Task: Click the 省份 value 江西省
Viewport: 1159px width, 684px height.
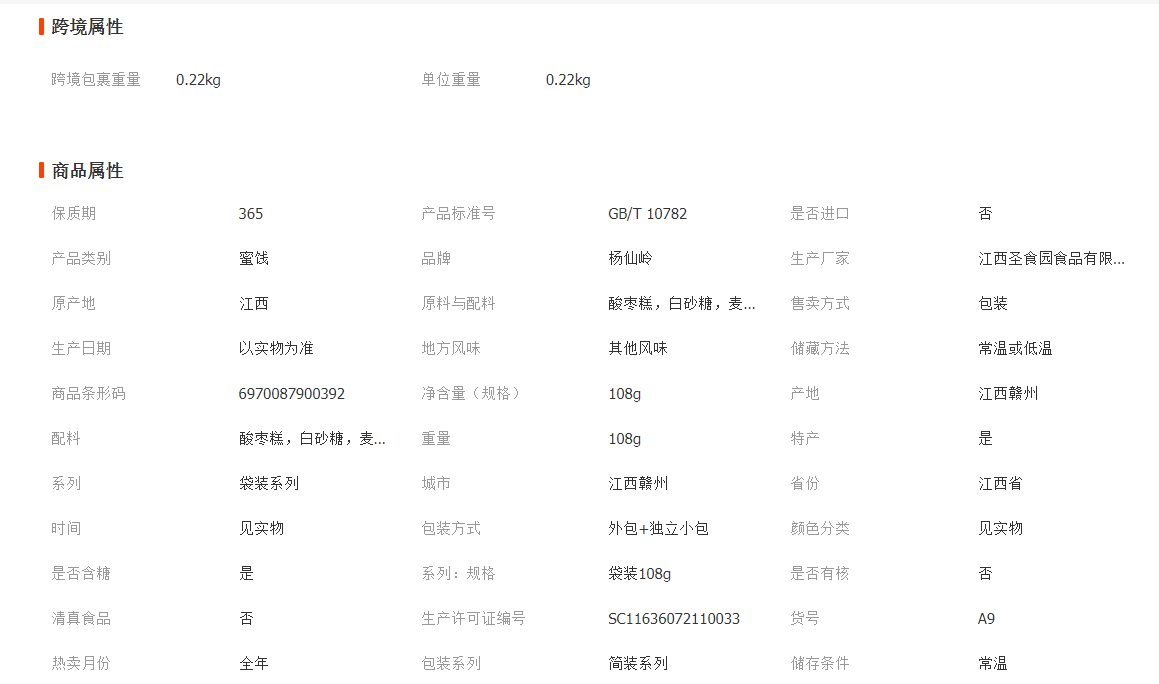Action: (x=1000, y=484)
